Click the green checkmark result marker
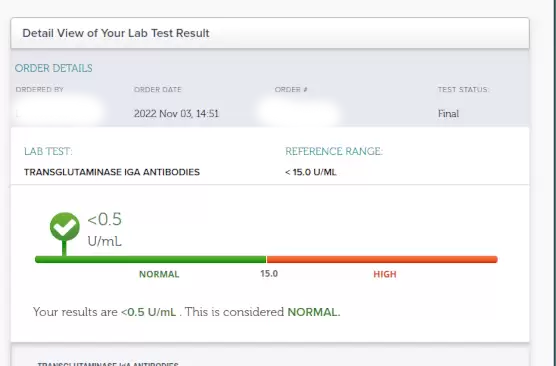556x366 pixels. pos(65,227)
